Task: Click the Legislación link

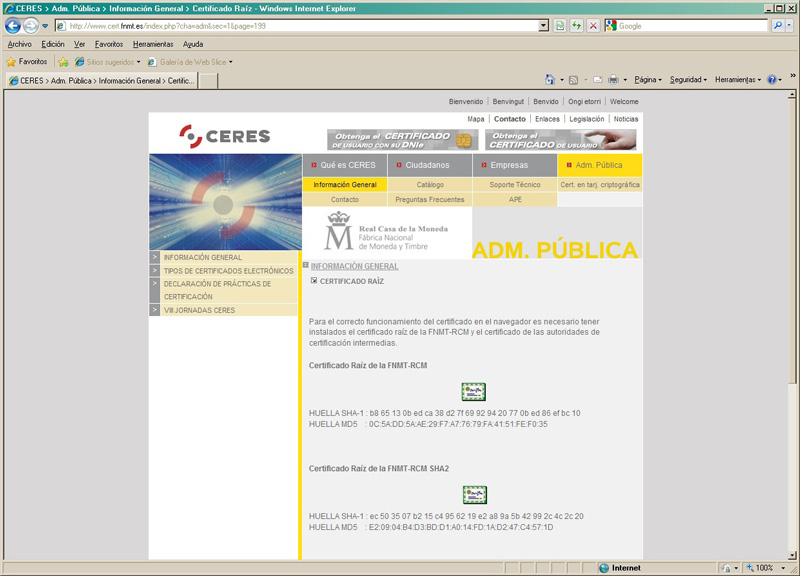Action: click(587, 119)
